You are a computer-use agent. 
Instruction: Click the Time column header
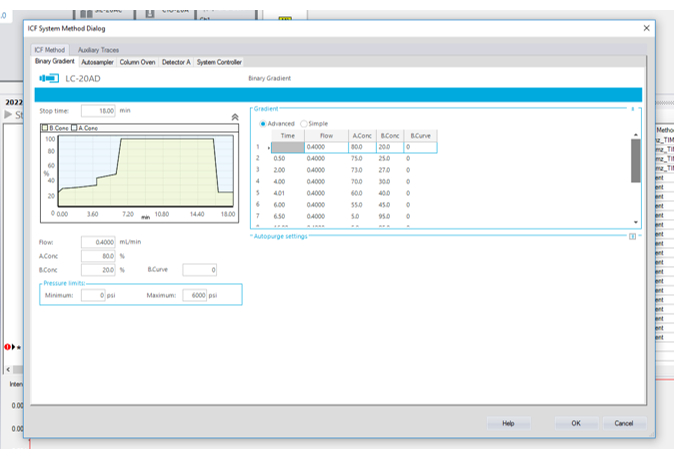click(x=288, y=135)
